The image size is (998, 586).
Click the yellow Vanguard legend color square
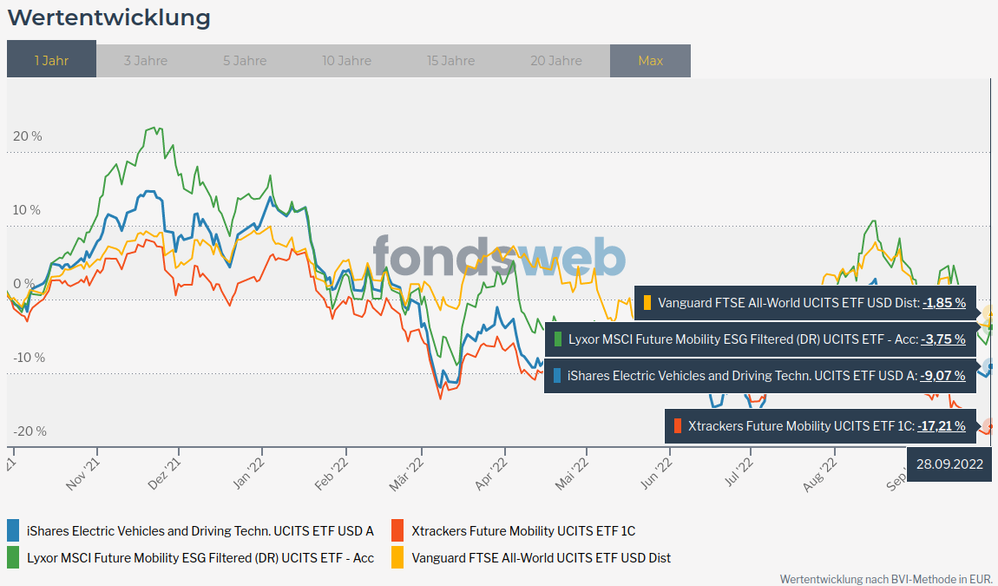click(398, 557)
